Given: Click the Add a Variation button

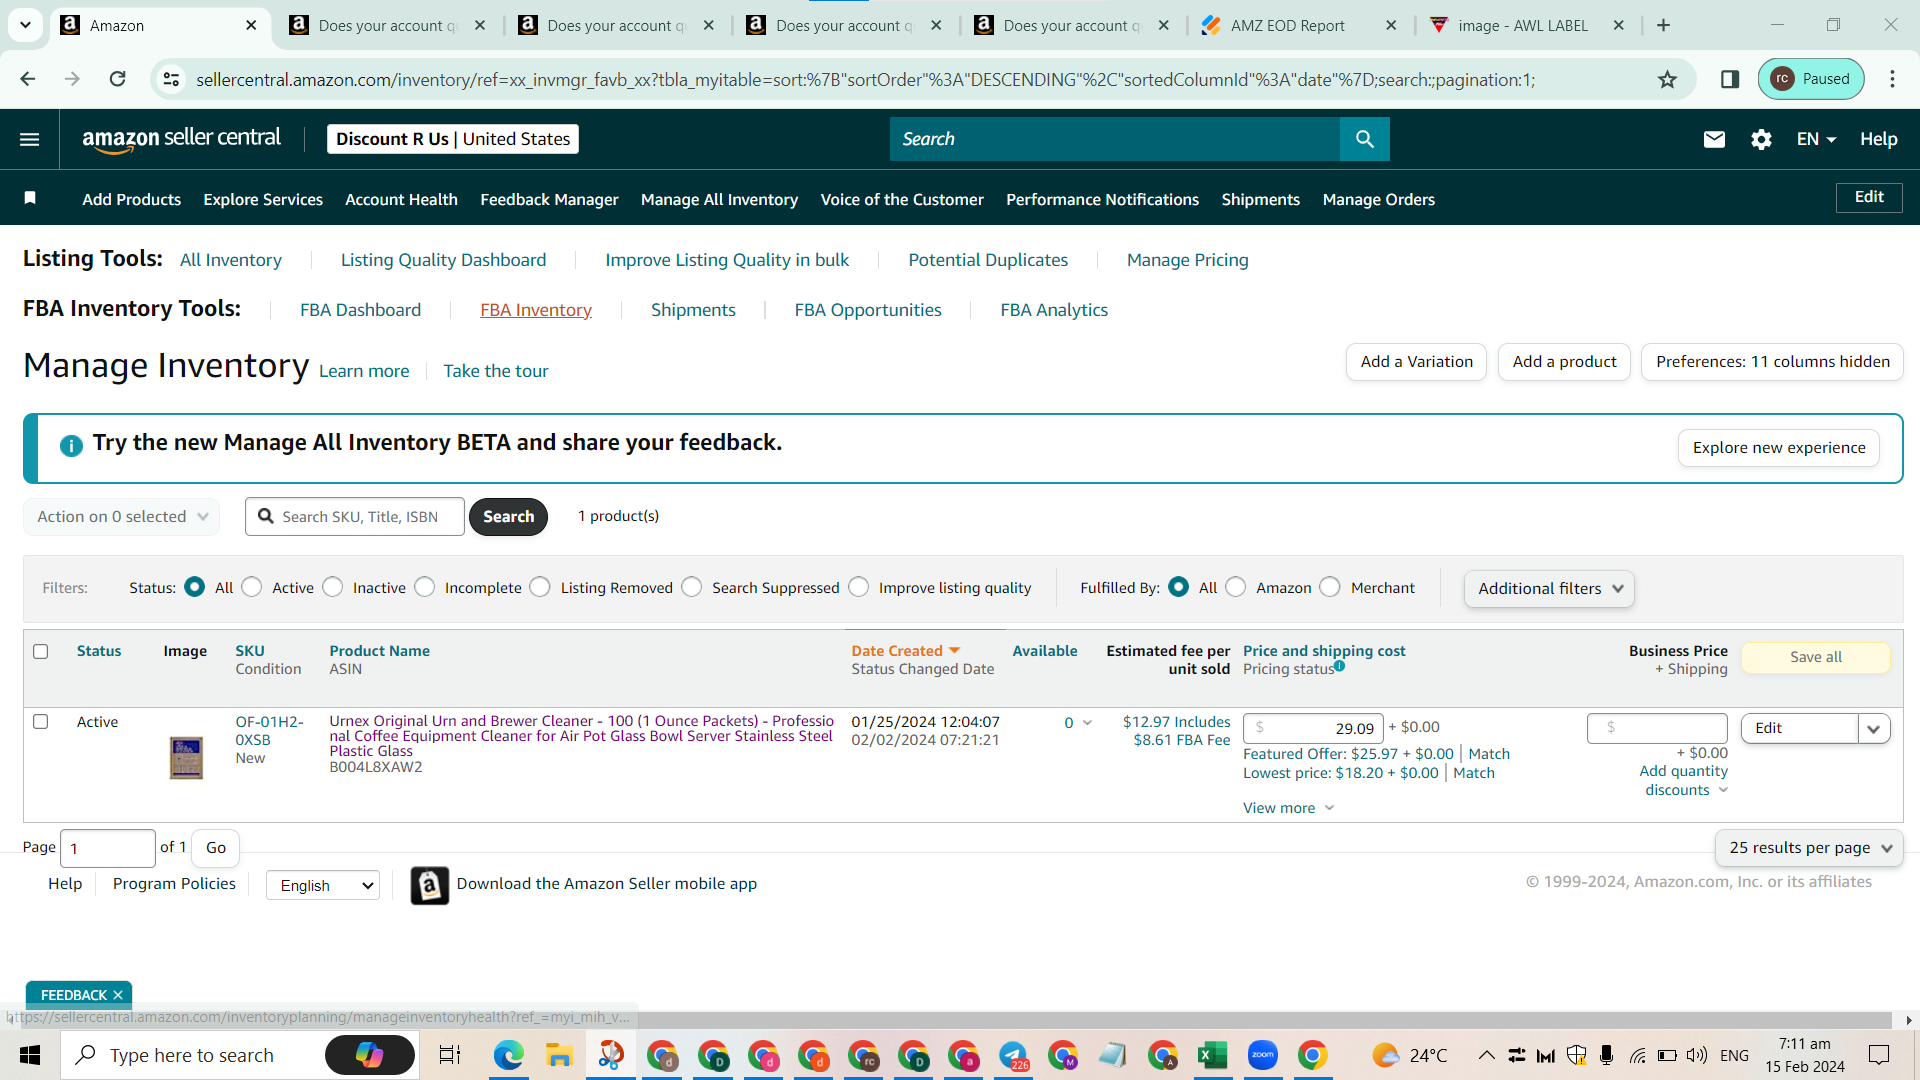Looking at the screenshot, I should click(x=1416, y=362).
